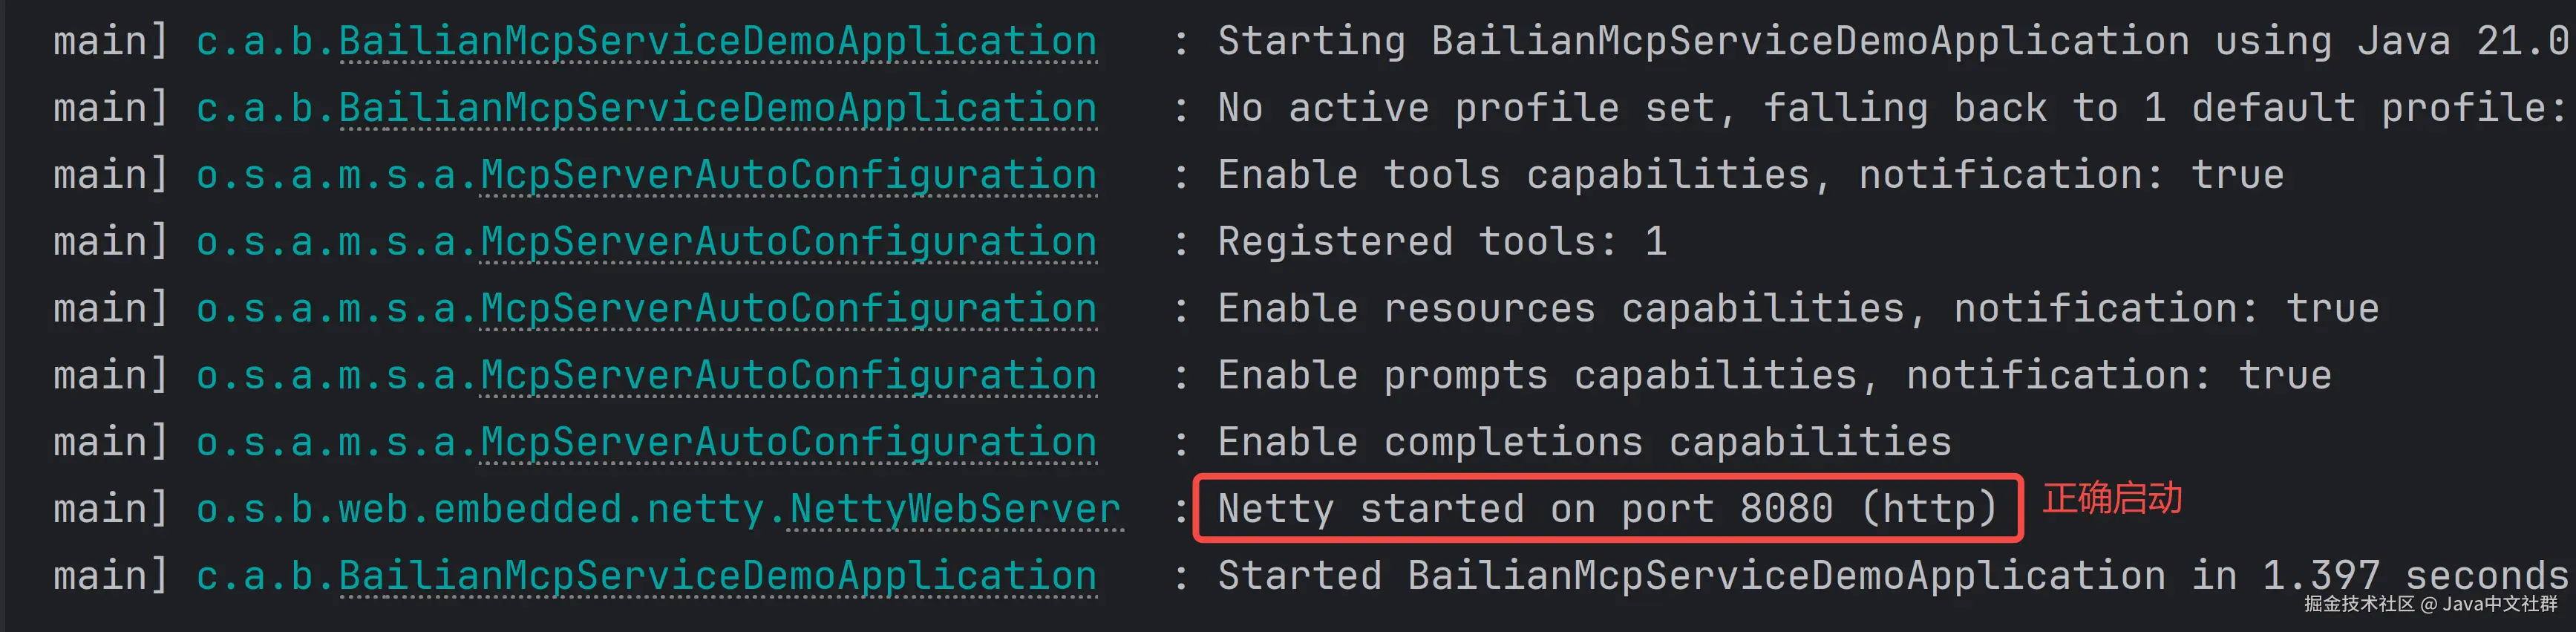Click the "Starting BailianMcpServiceDemoApplication using Java" message
This screenshot has width=2576, height=632.
[x=1890, y=42]
